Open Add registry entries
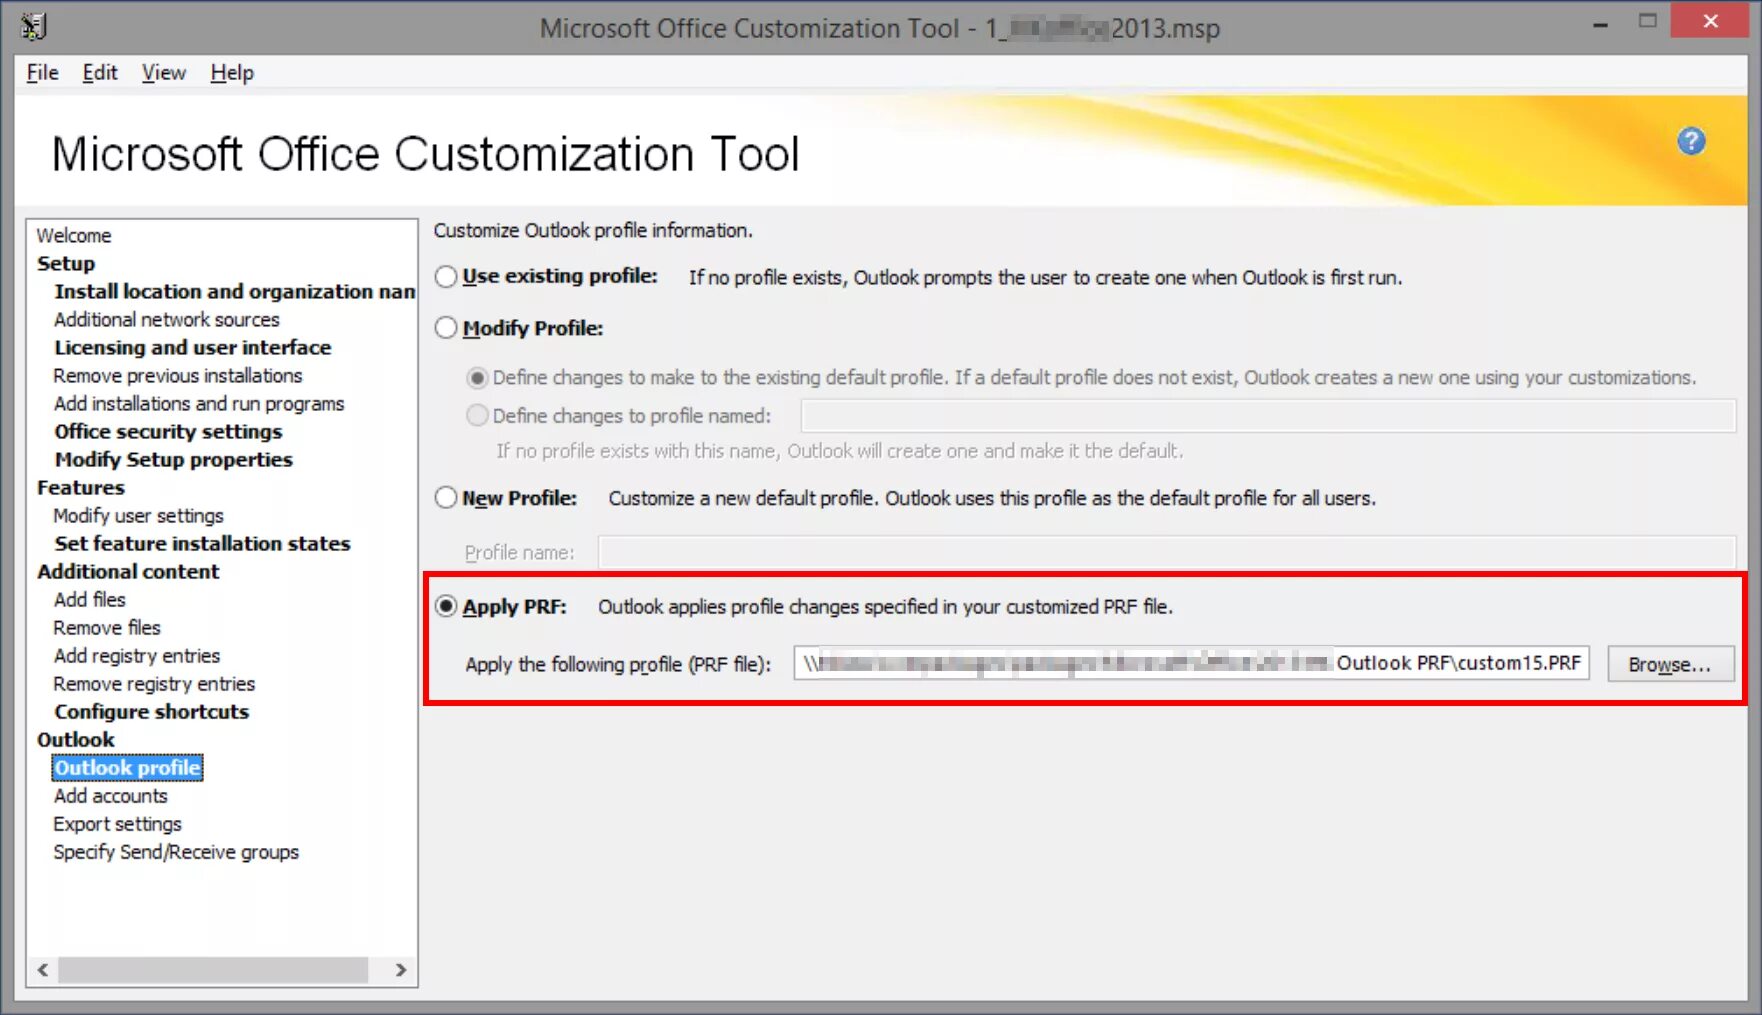 (137, 656)
